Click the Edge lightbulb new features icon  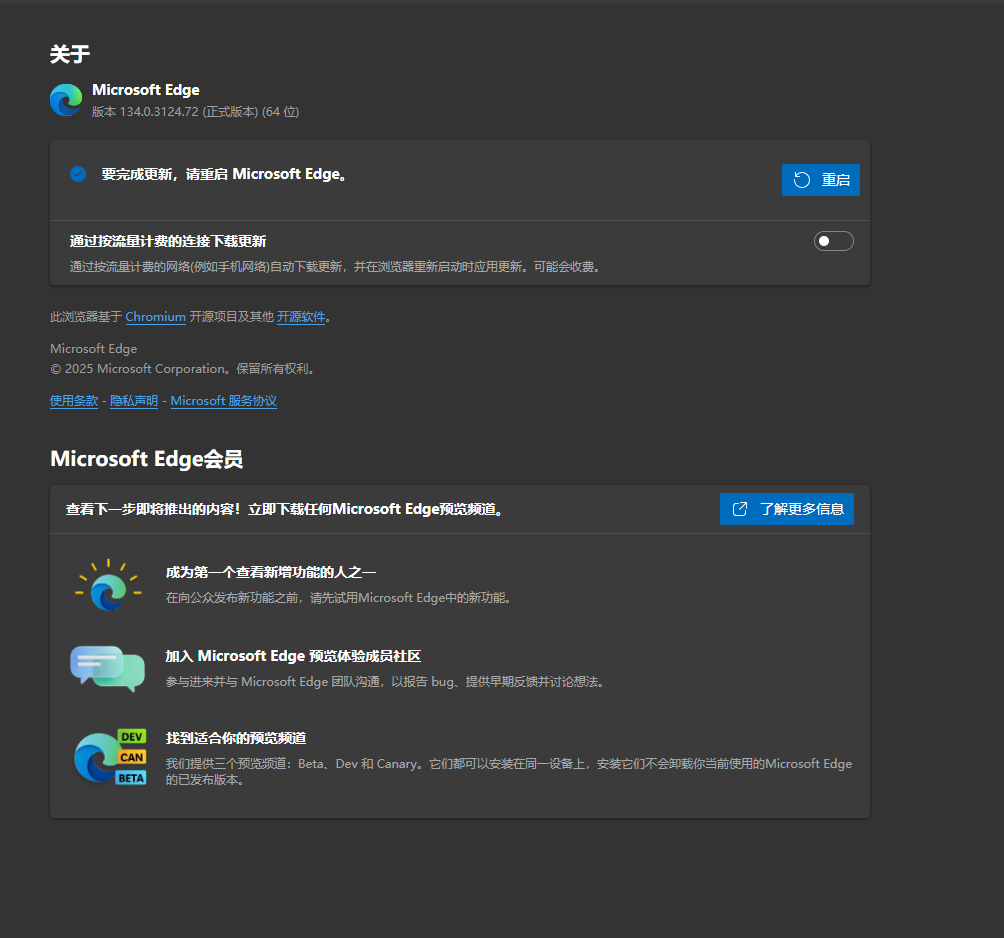[108, 585]
